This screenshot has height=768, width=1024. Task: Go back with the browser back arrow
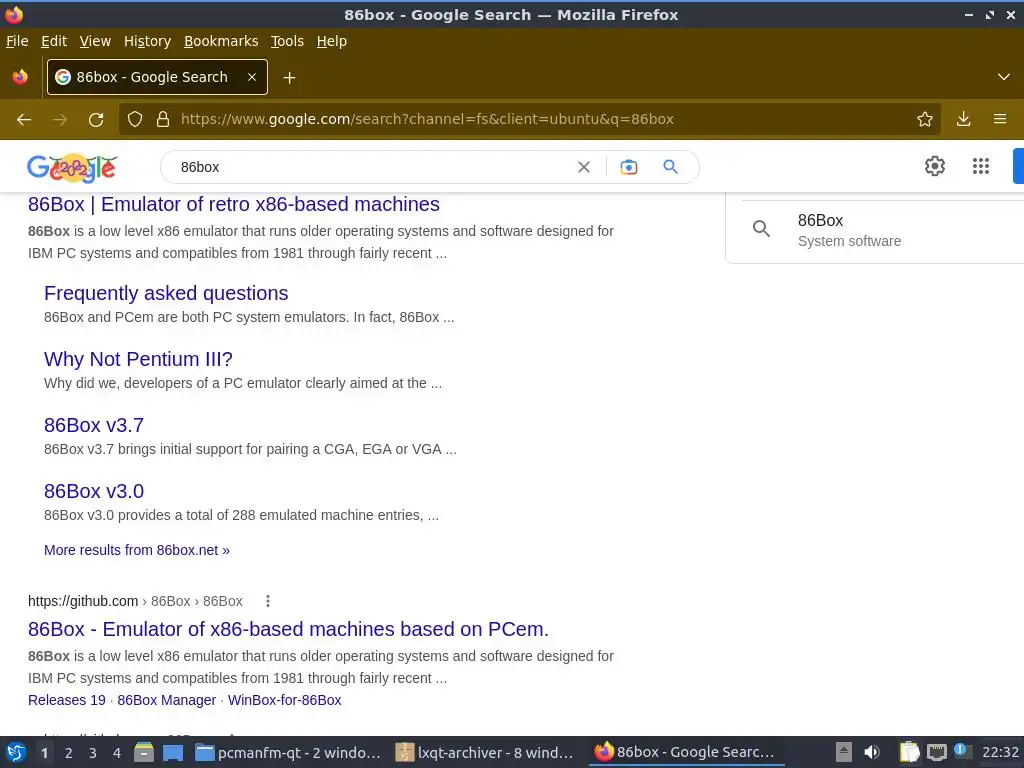[x=24, y=120]
